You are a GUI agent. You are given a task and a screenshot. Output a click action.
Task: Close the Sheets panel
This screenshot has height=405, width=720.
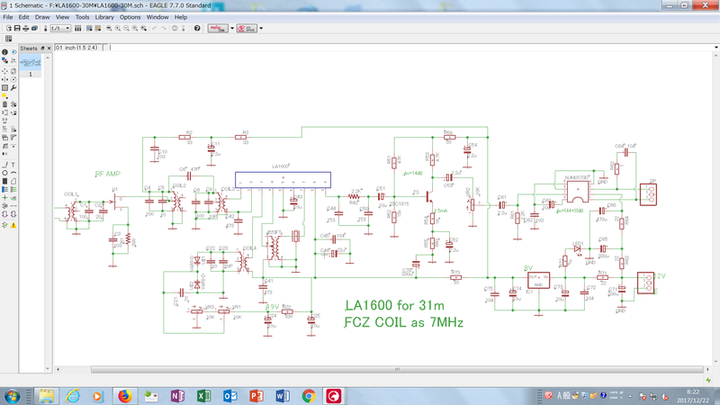(48, 47)
